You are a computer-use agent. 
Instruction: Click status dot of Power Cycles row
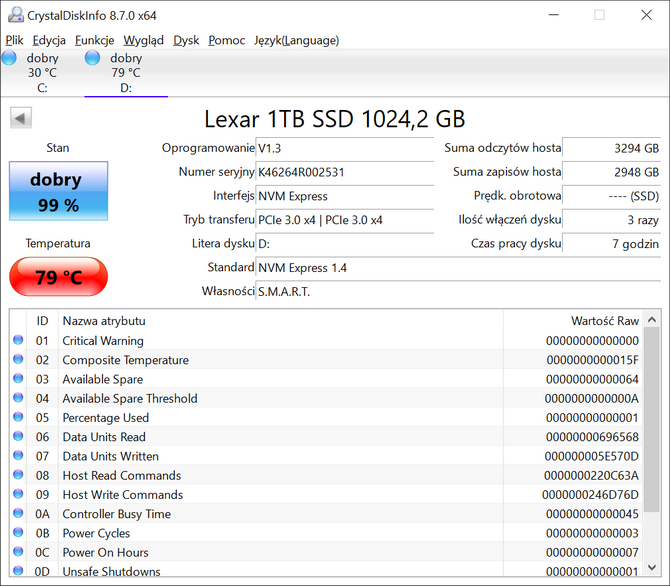point(18,532)
